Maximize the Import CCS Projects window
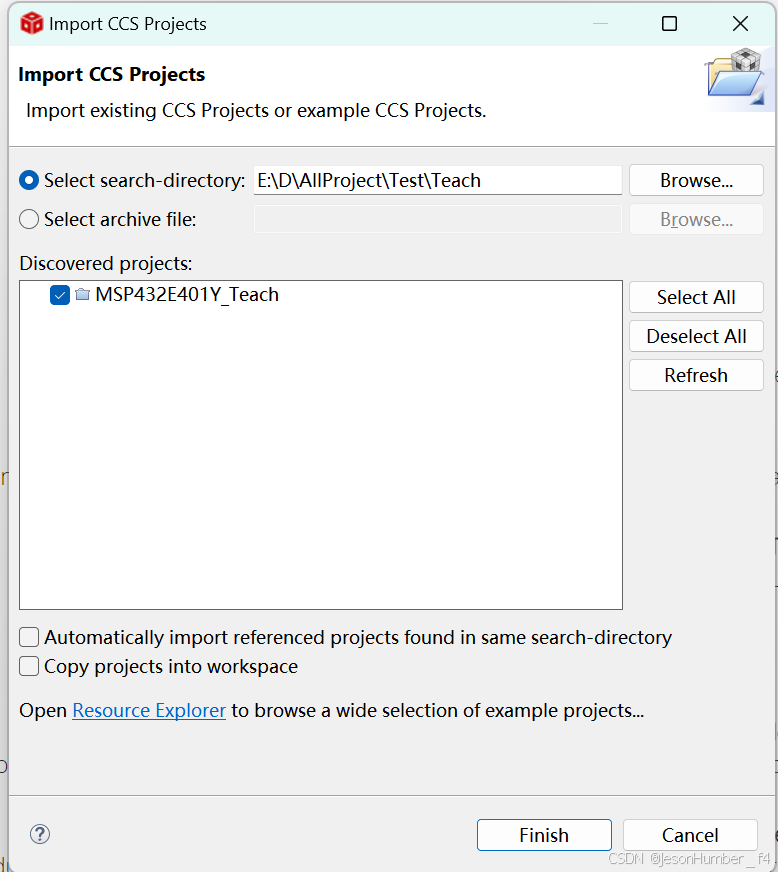The height and width of the screenshot is (872, 778). point(669,23)
